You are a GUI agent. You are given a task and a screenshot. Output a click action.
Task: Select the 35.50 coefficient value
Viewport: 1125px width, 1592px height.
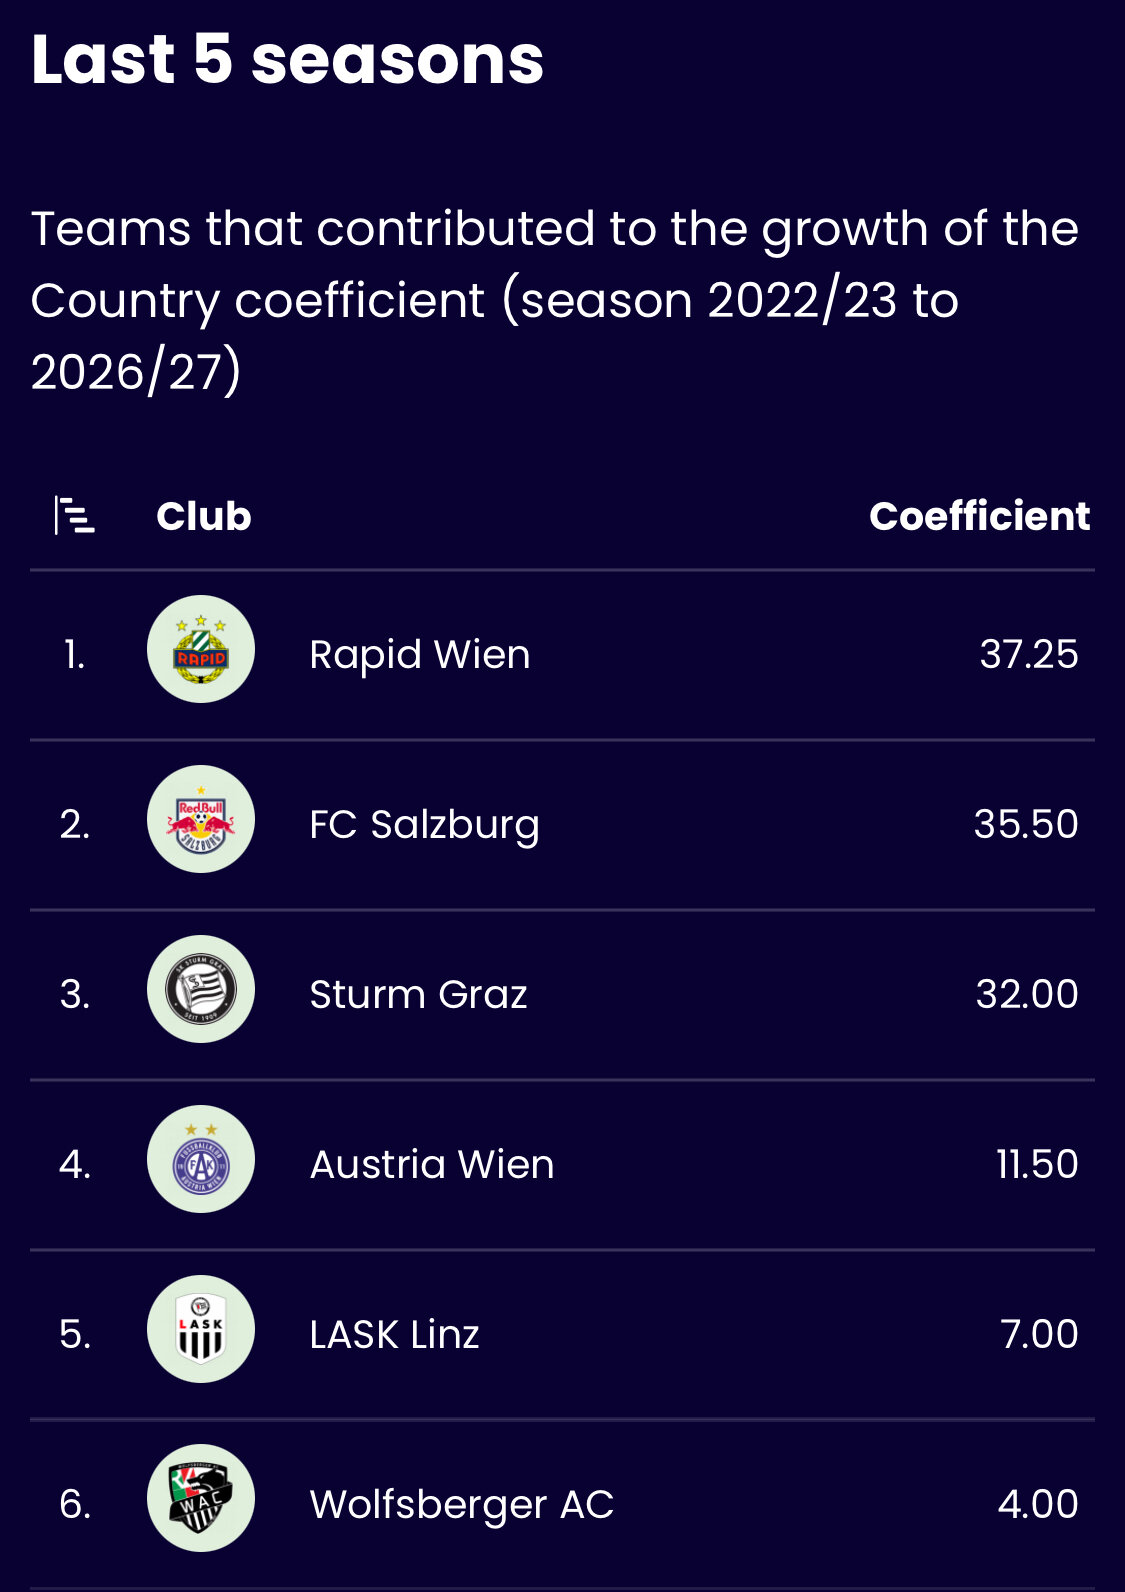[1026, 825]
